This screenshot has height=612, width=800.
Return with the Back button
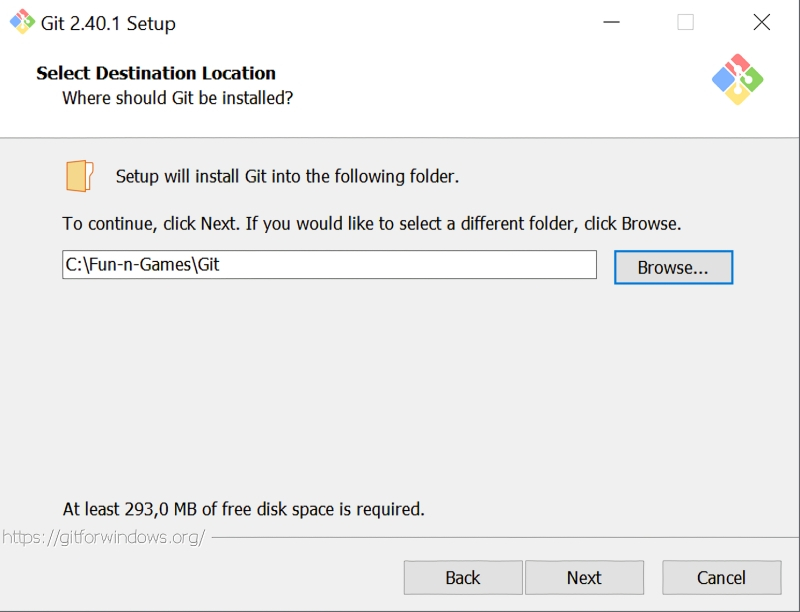pyautogui.click(x=463, y=577)
